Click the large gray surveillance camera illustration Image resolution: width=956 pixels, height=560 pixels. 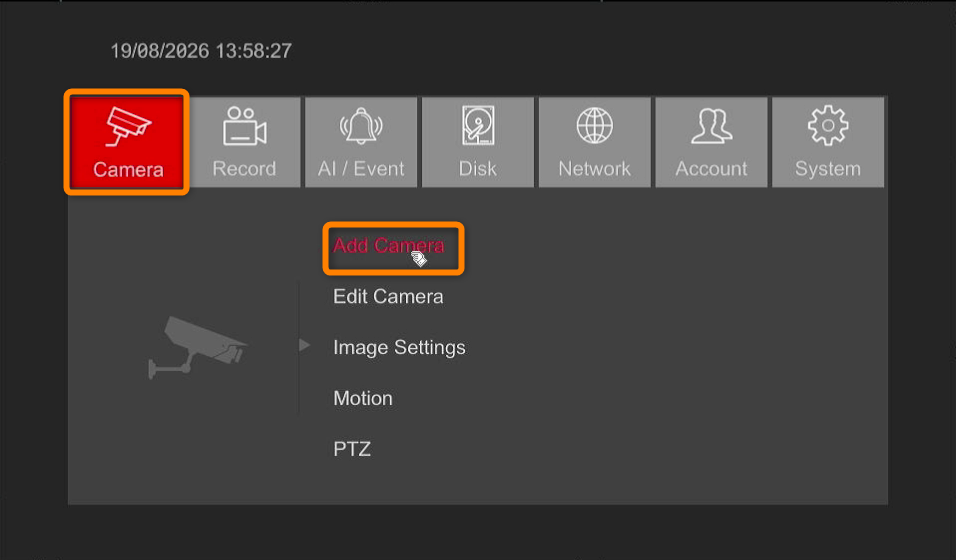[x=197, y=346]
